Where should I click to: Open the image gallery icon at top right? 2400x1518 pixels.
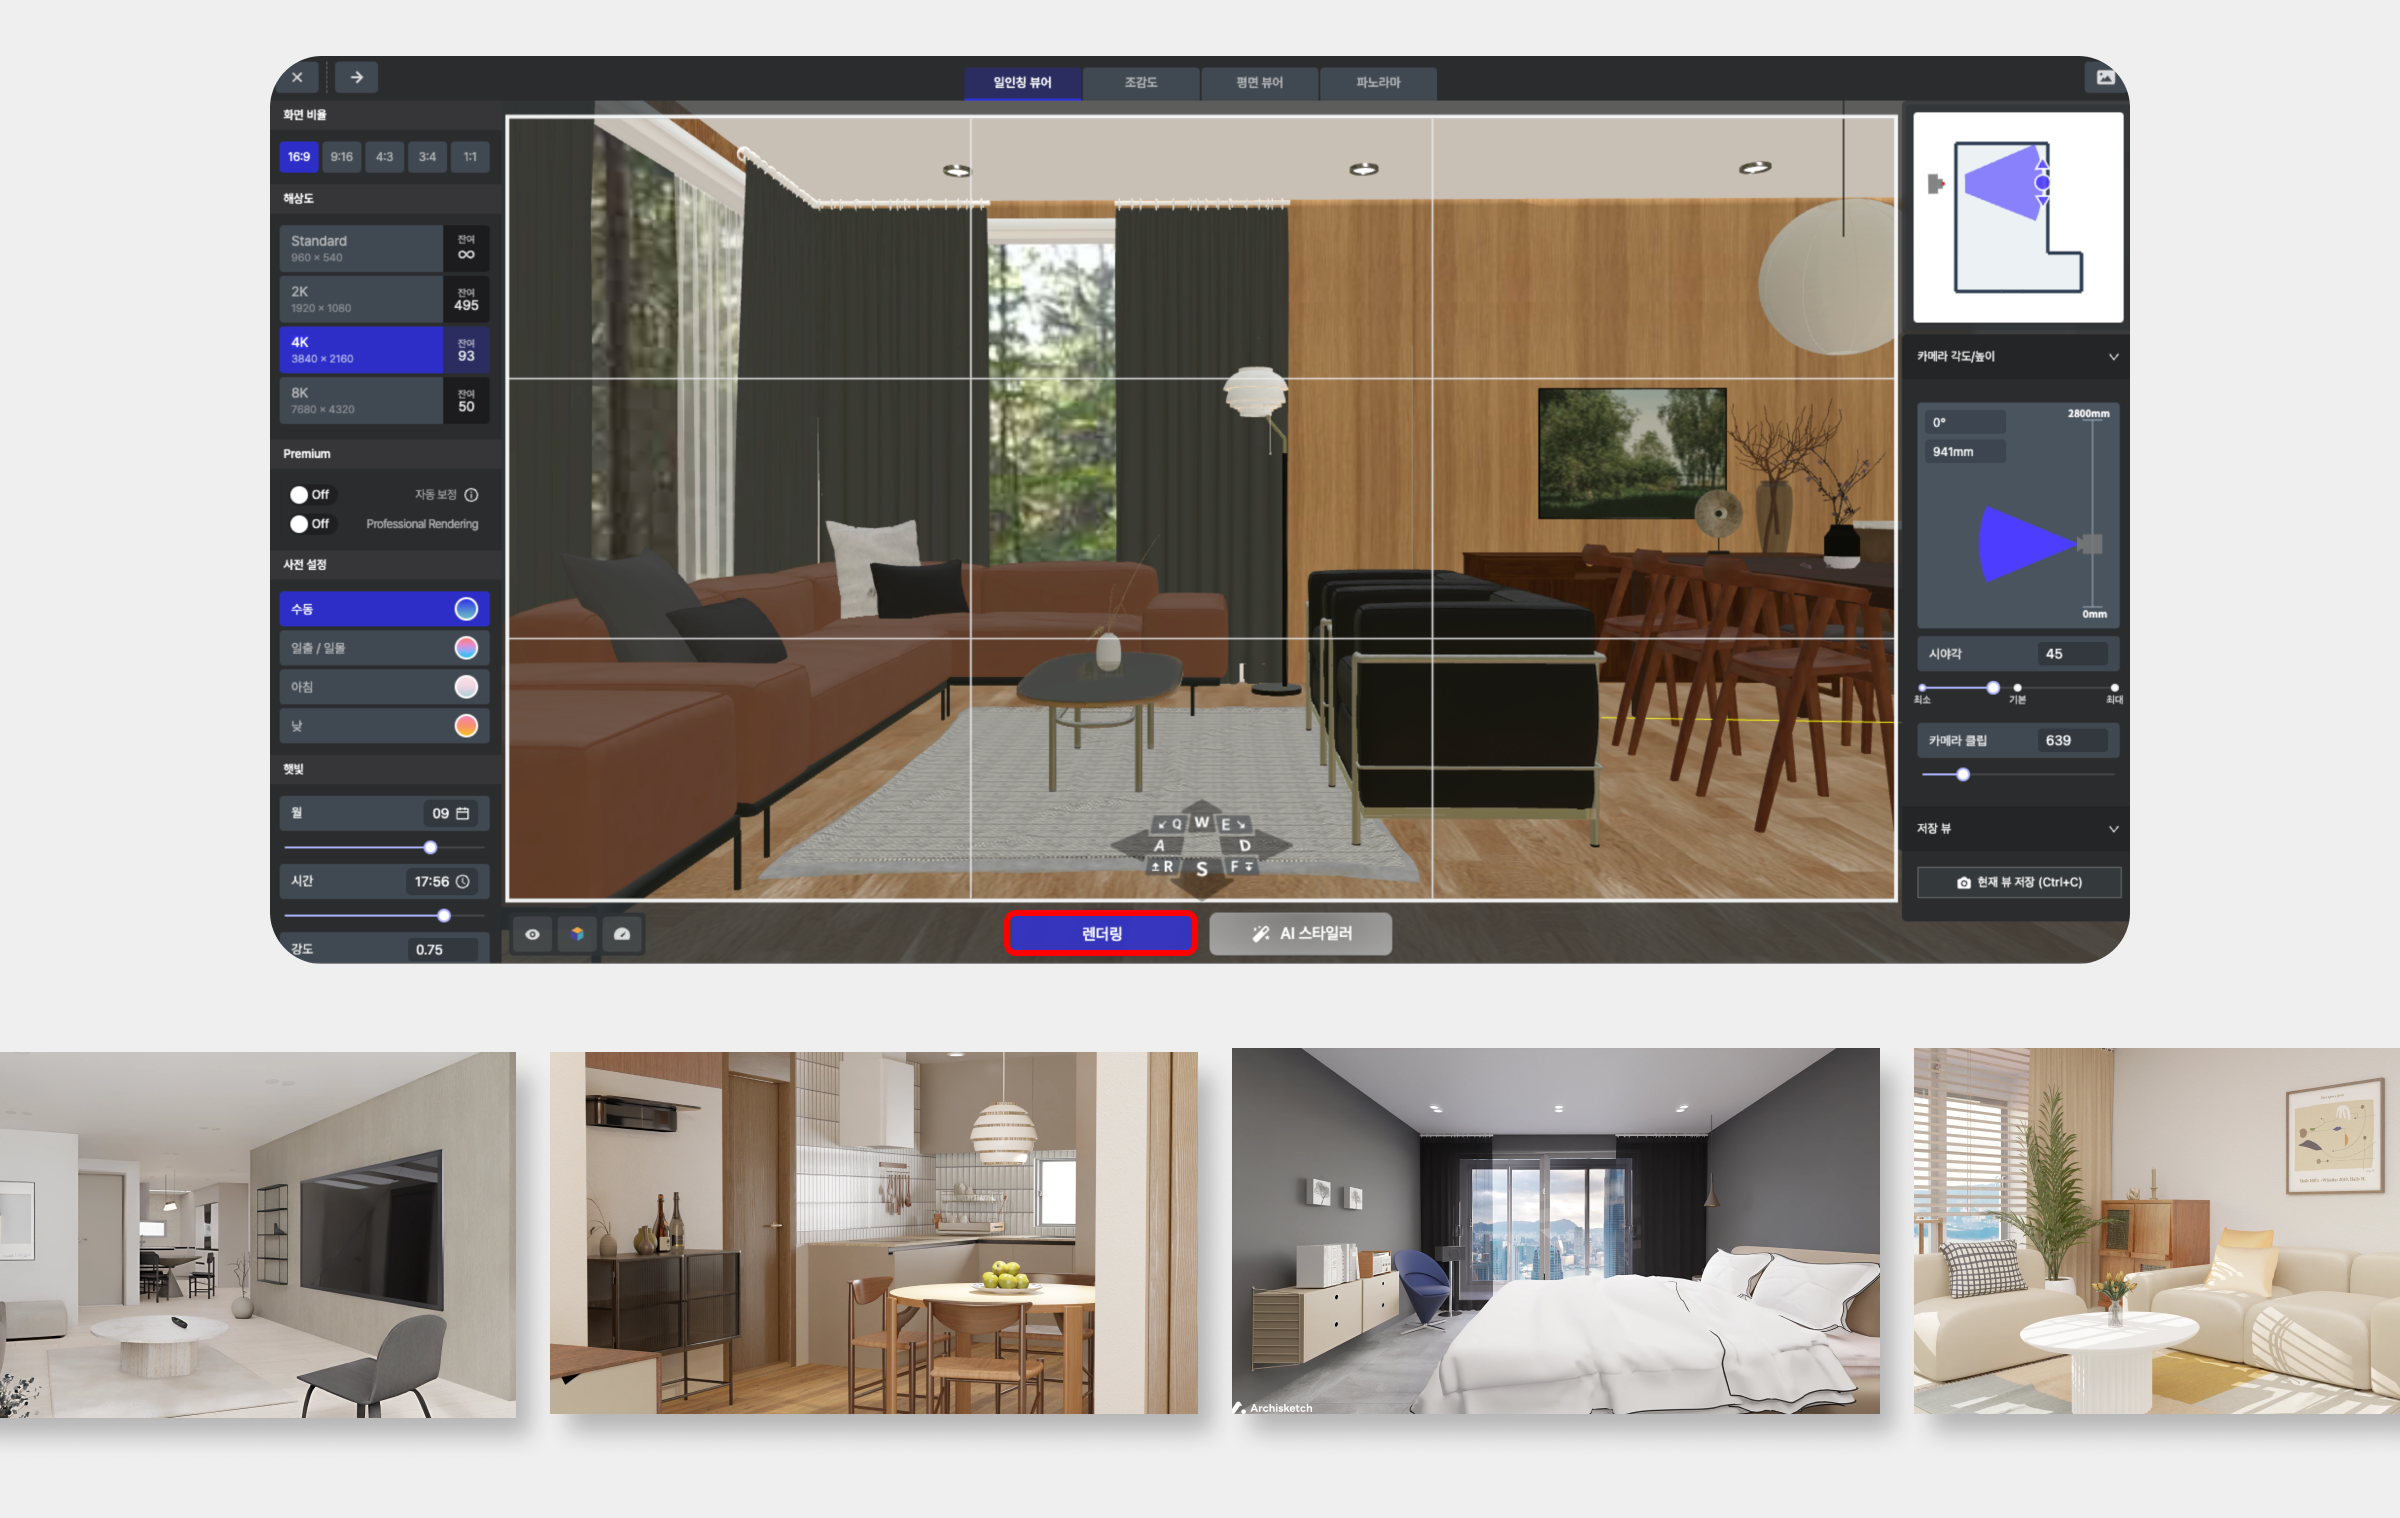(x=2105, y=77)
